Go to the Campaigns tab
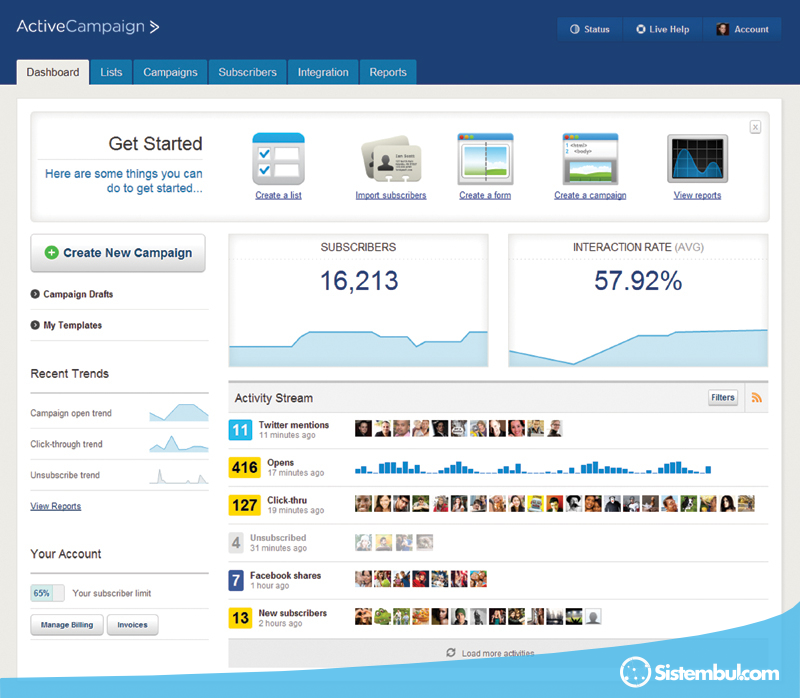 tap(170, 72)
